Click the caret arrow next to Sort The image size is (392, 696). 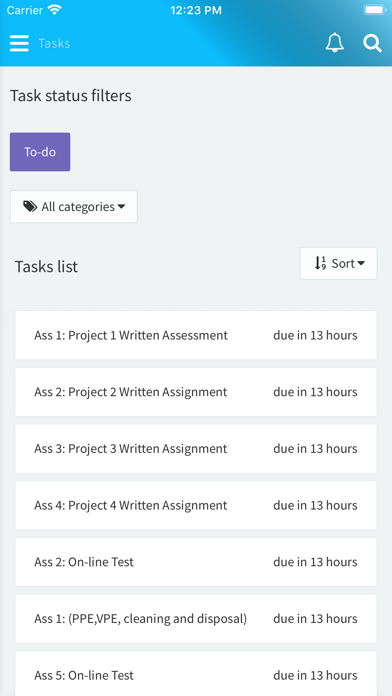click(x=361, y=264)
